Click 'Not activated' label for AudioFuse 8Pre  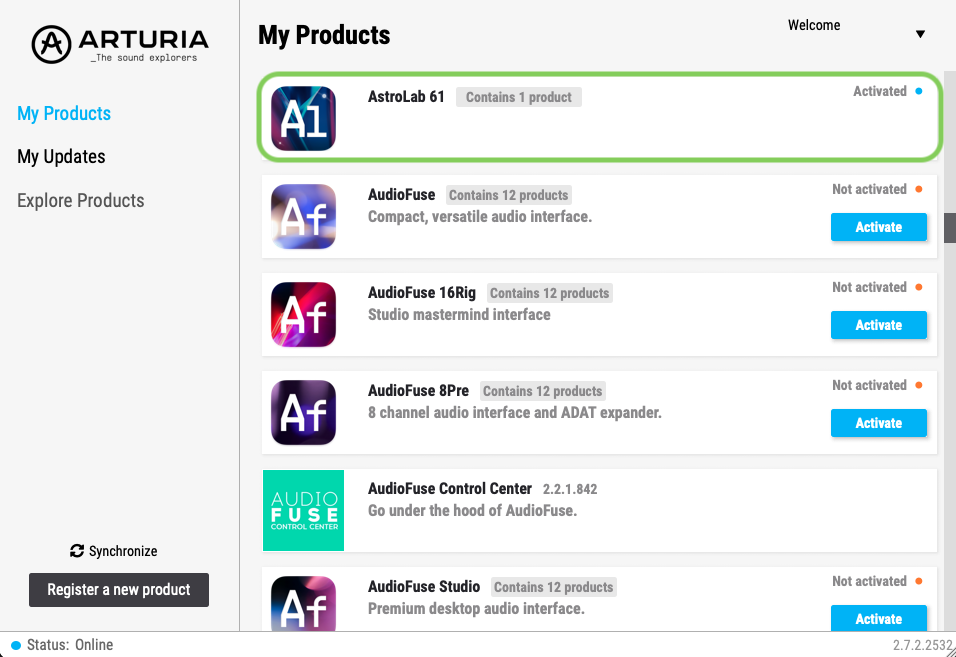(x=869, y=386)
